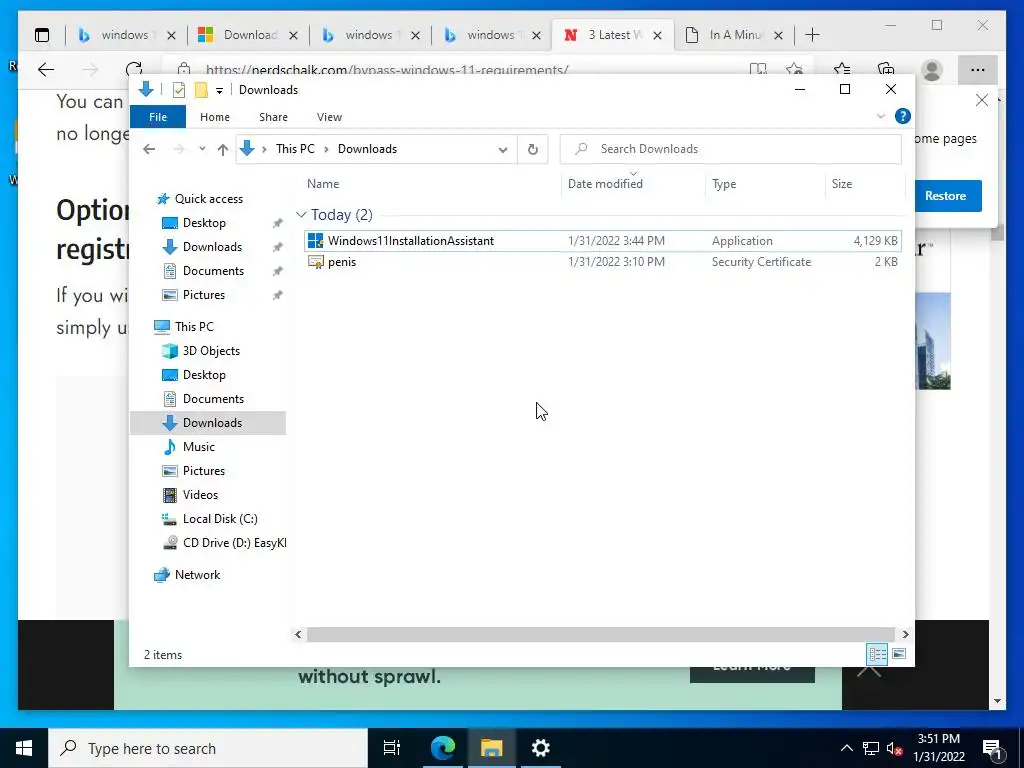This screenshot has height=768, width=1024.
Task: Click the Windows11InstallationAssistant application icon
Action: (x=315, y=241)
